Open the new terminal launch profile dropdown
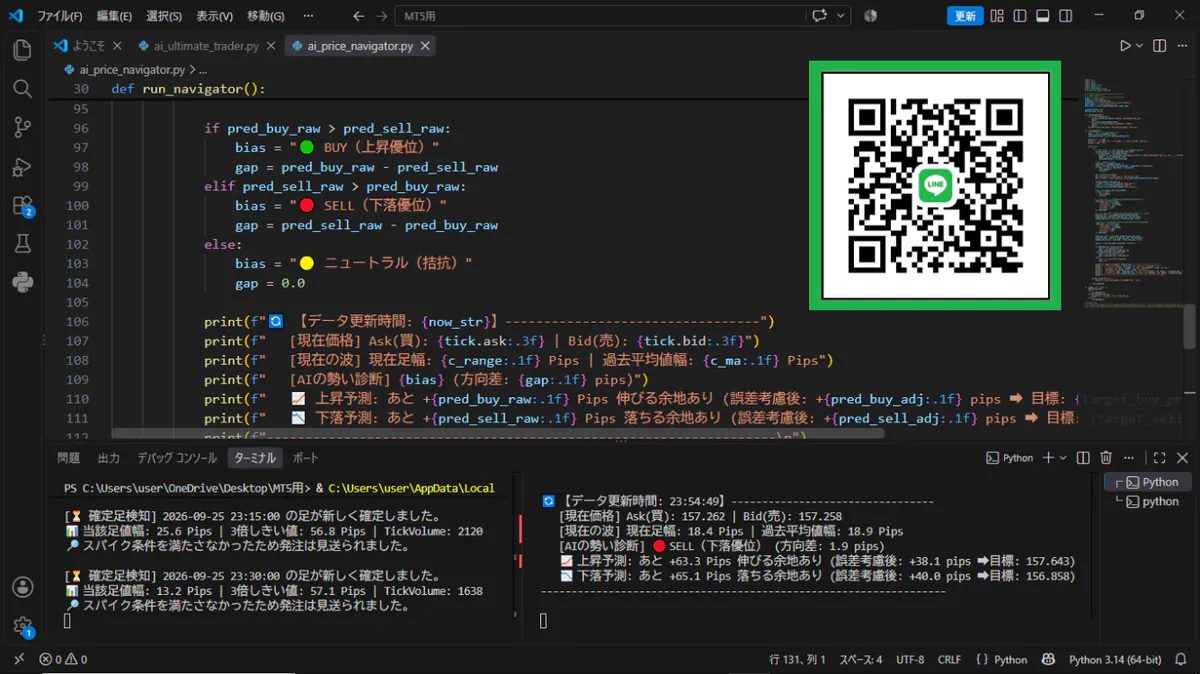The height and width of the screenshot is (674, 1200). (x=1063, y=458)
